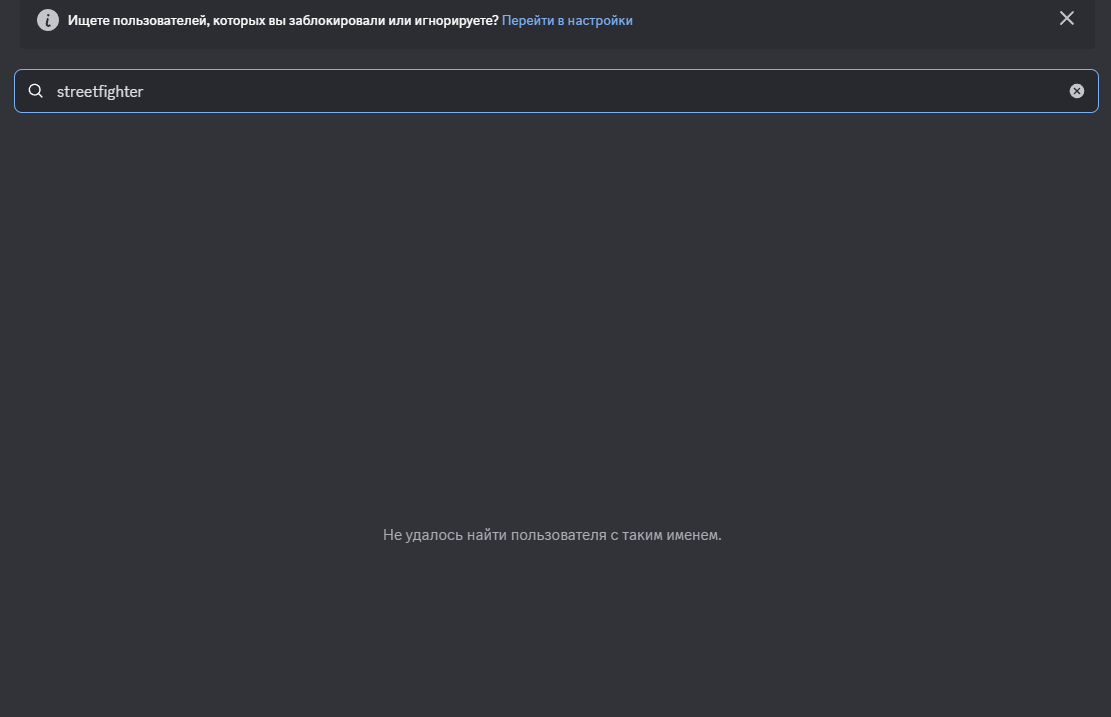Go to settings via the blue banner link
Viewport: 1111px width, 717px height.
click(567, 20)
